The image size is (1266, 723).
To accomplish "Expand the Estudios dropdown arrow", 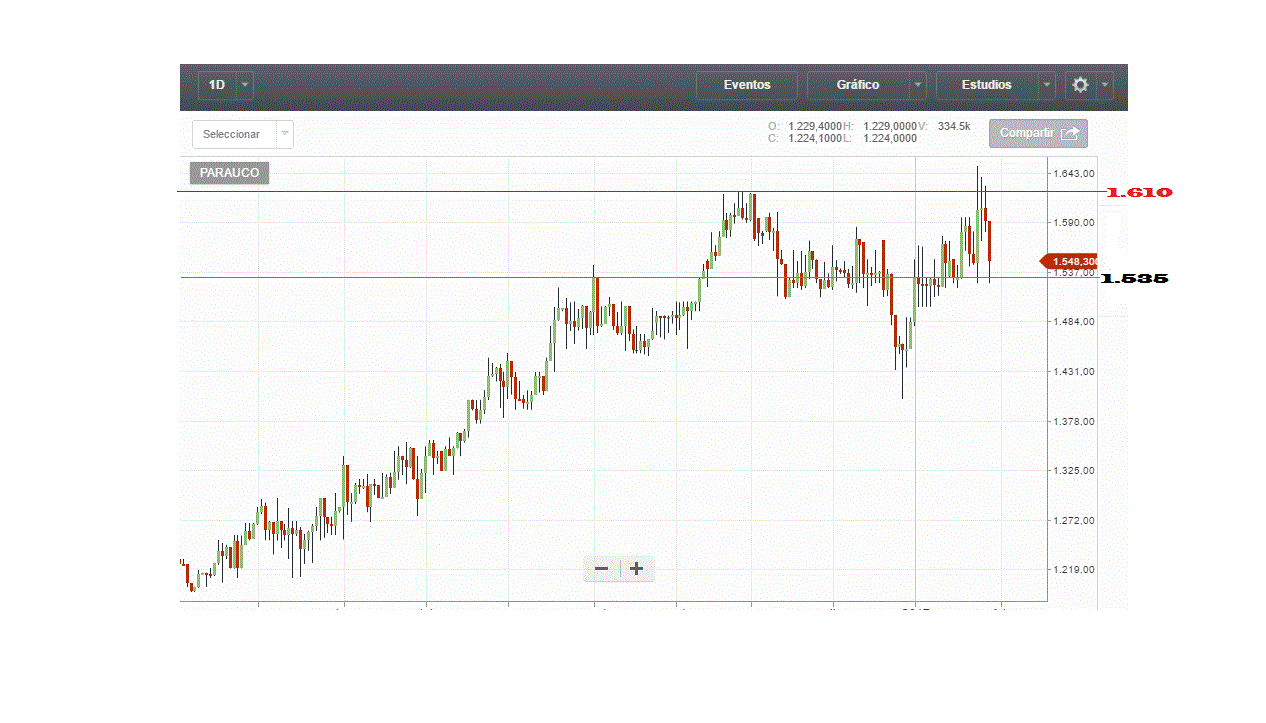I will coord(1047,85).
